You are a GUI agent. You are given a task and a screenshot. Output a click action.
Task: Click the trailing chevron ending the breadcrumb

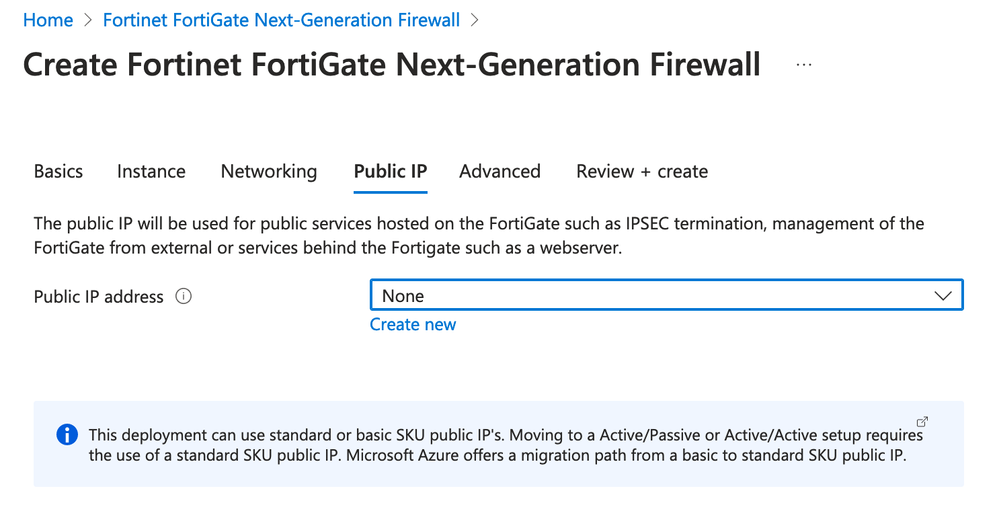point(474,20)
